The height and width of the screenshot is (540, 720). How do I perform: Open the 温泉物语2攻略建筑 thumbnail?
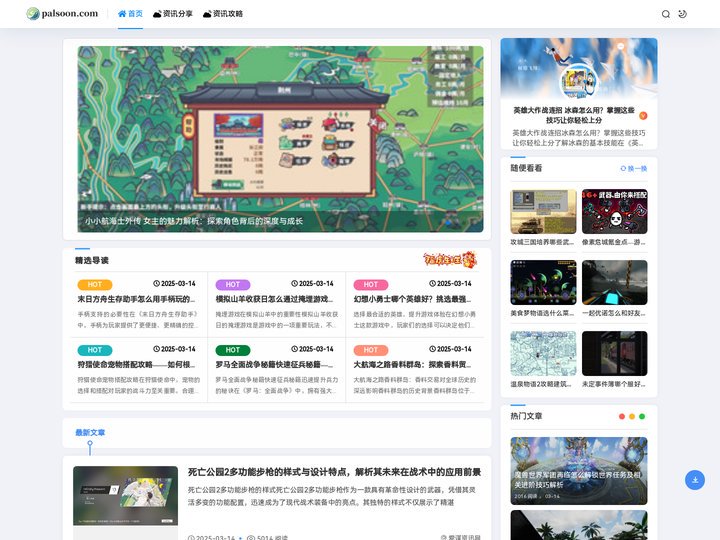click(543, 354)
